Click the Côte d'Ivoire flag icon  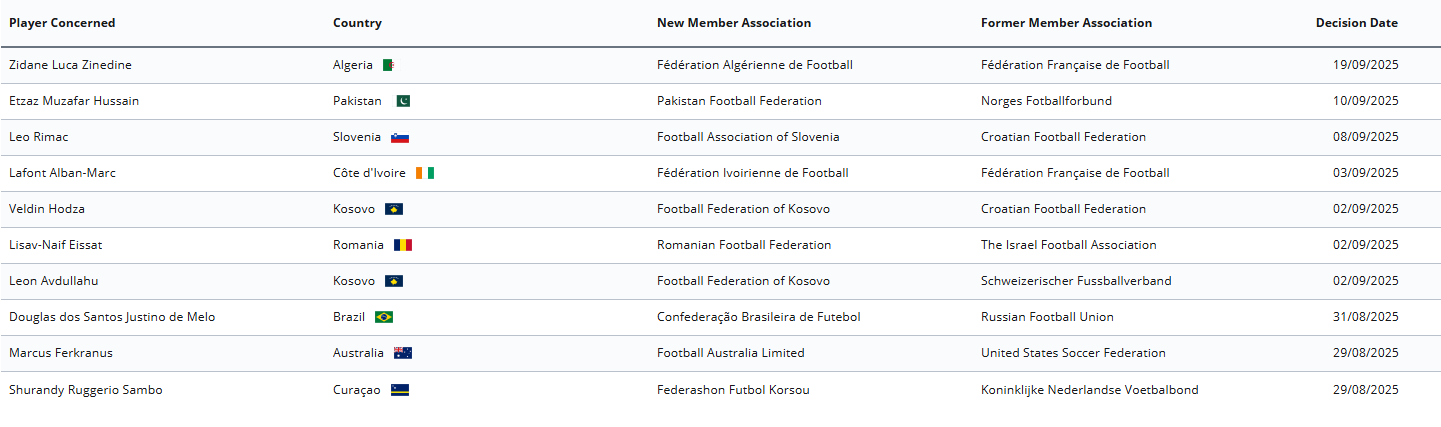(x=425, y=173)
